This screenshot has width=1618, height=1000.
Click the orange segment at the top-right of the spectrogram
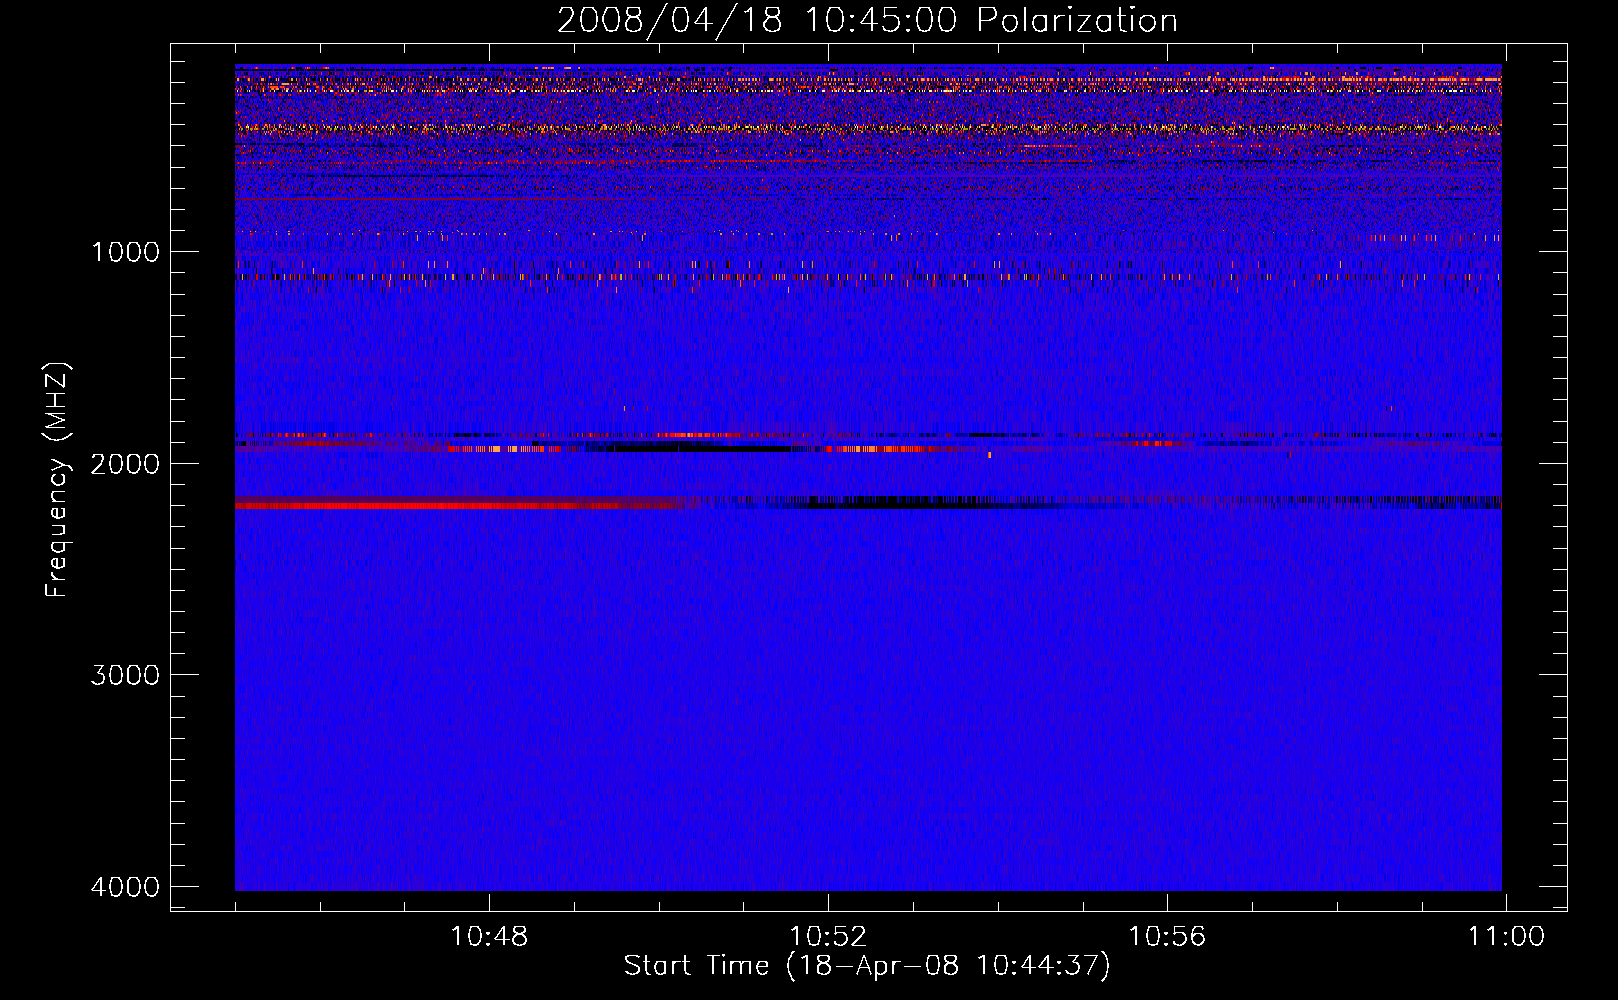pyautogui.click(x=1470, y=76)
